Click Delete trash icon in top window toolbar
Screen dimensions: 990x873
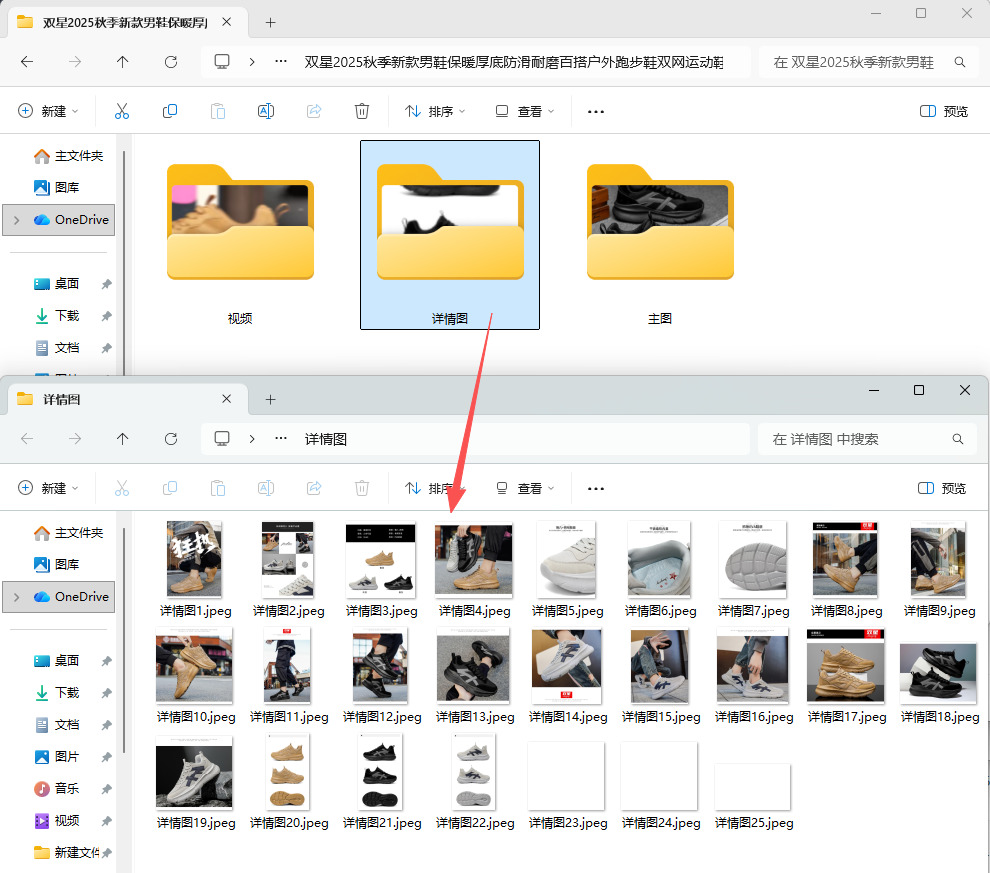[x=362, y=112]
